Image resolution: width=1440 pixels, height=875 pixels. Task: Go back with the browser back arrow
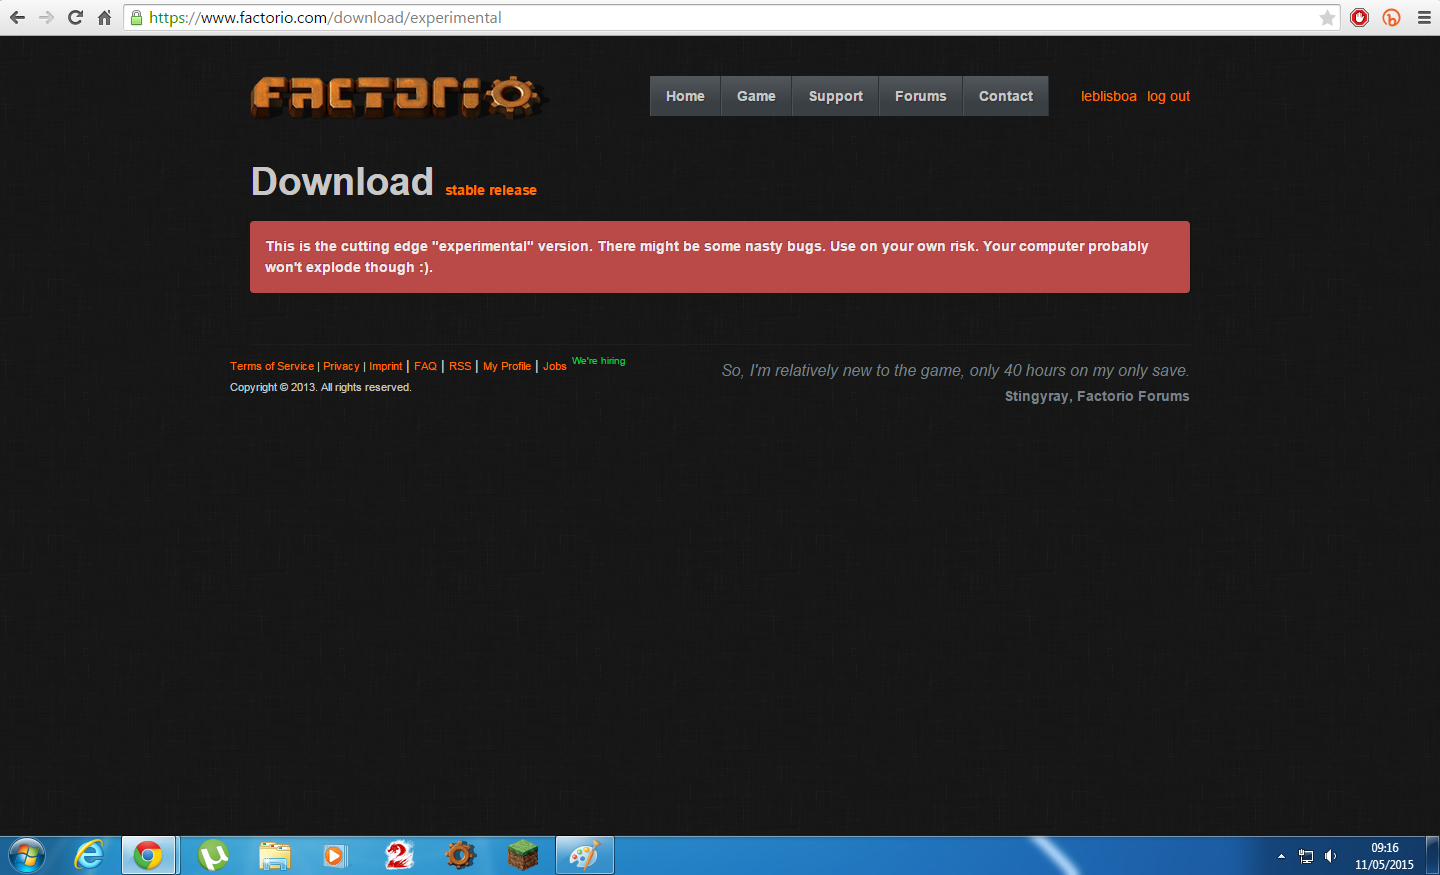17,17
